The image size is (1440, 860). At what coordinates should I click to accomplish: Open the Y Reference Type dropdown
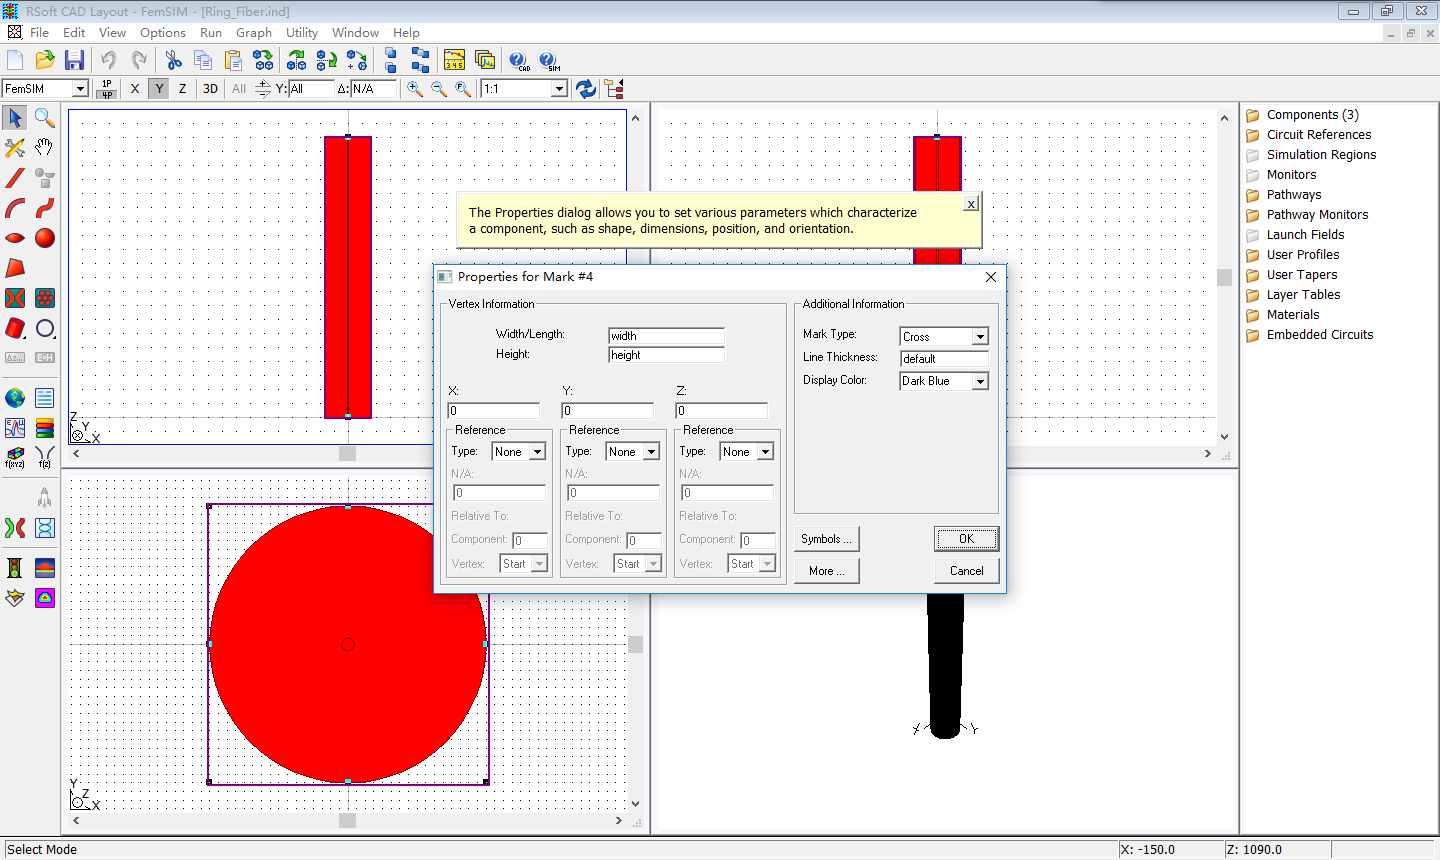[651, 452]
